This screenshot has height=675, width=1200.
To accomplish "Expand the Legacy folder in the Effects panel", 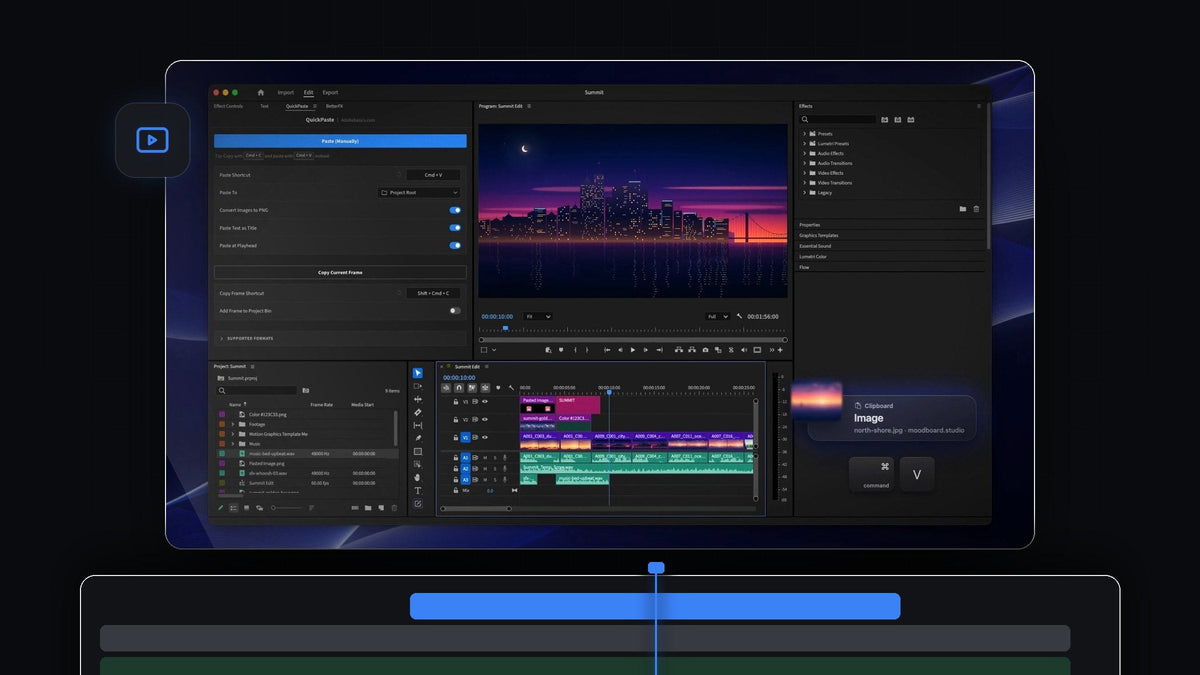I will [x=804, y=192].
